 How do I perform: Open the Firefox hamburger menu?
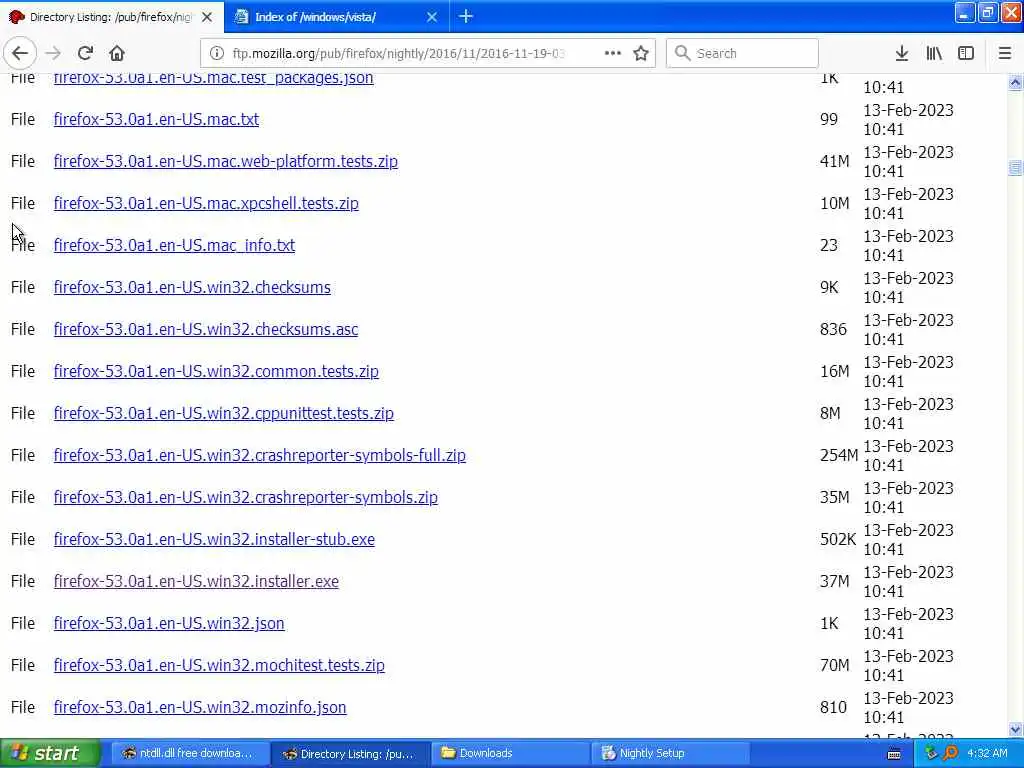pos(1005,53)
